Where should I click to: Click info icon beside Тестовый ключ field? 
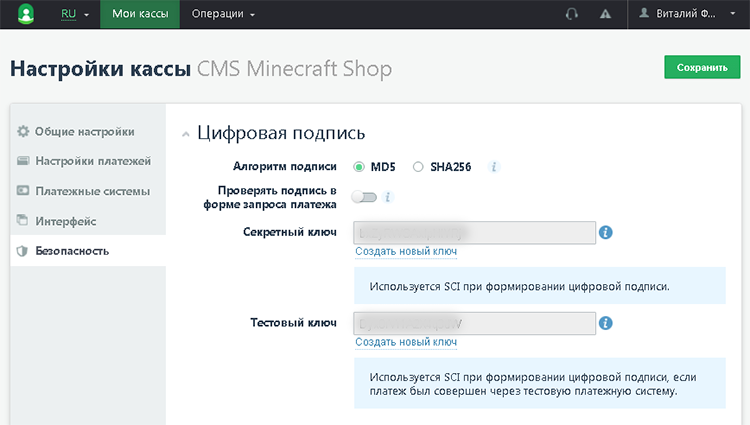(605, 324)
